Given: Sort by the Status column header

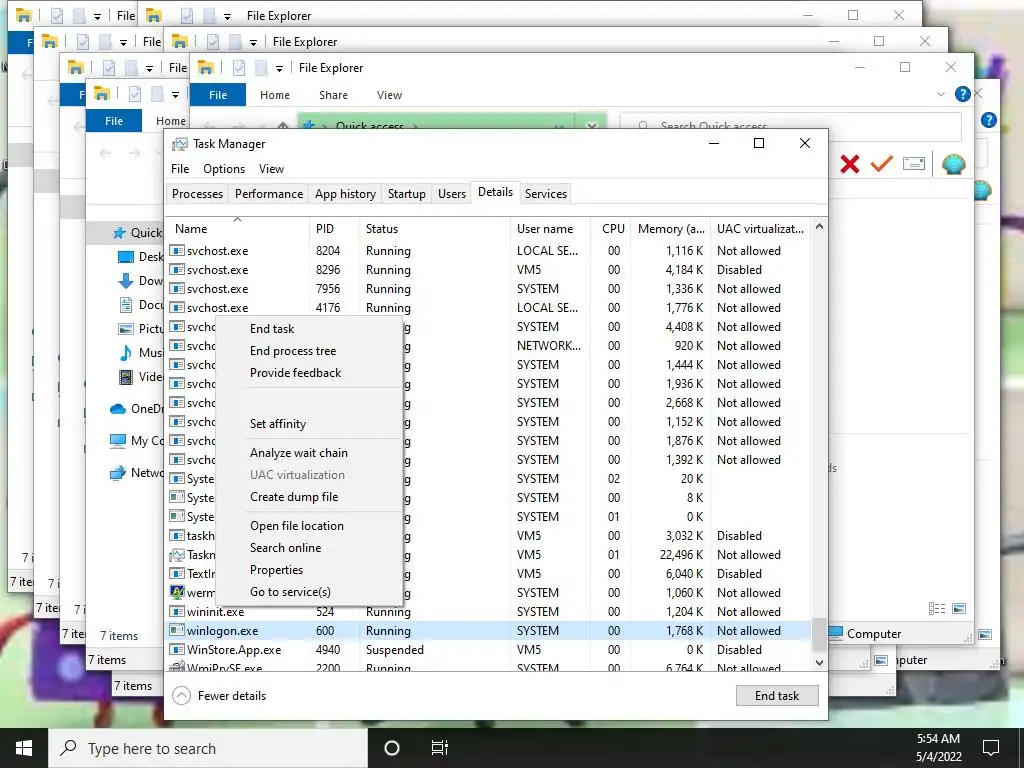Looking at the screenshot, I should (434, 229).
